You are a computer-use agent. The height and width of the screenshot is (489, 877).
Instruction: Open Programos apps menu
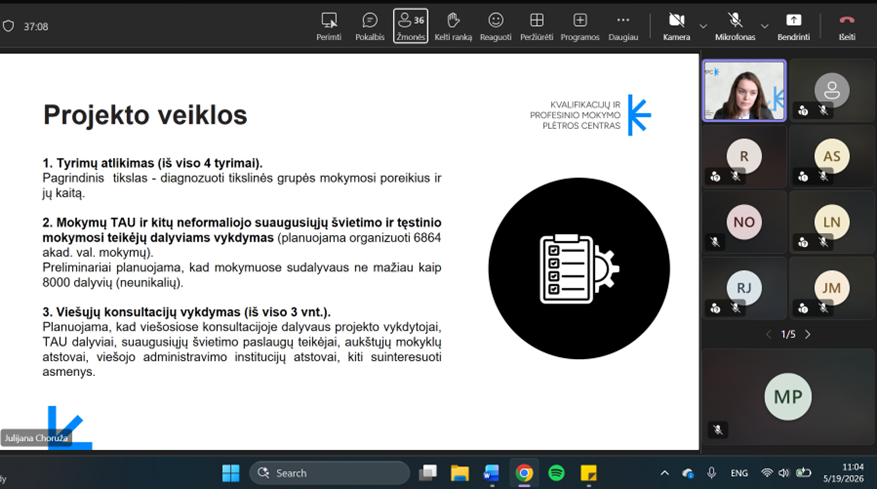(580, 26)
